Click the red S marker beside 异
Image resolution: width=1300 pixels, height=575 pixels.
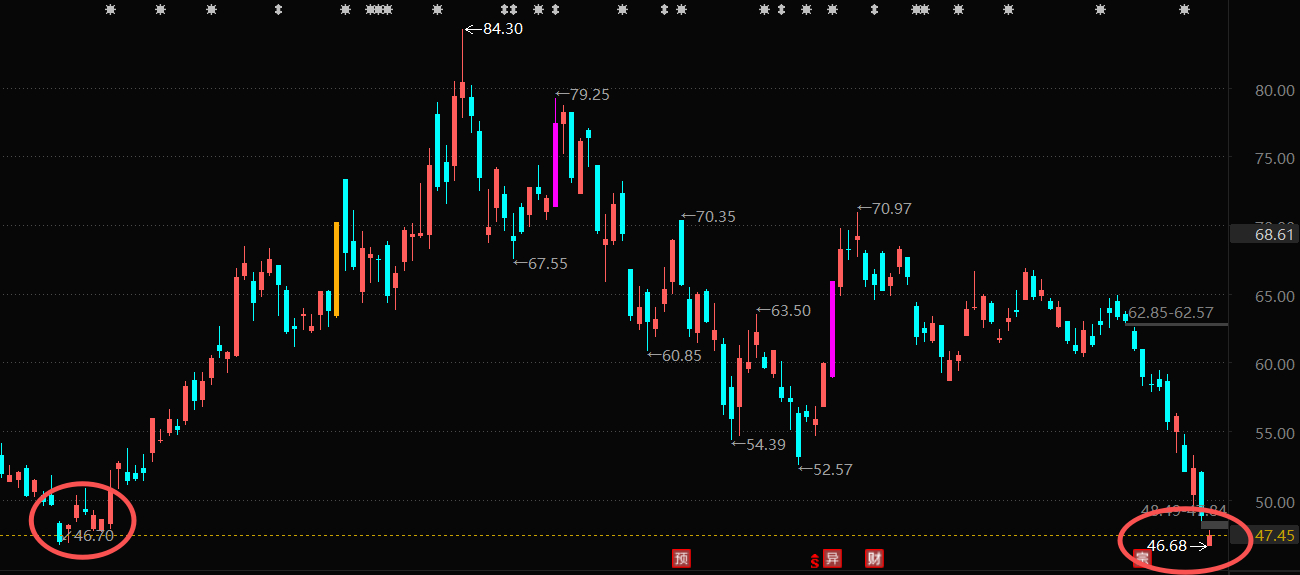815,560
